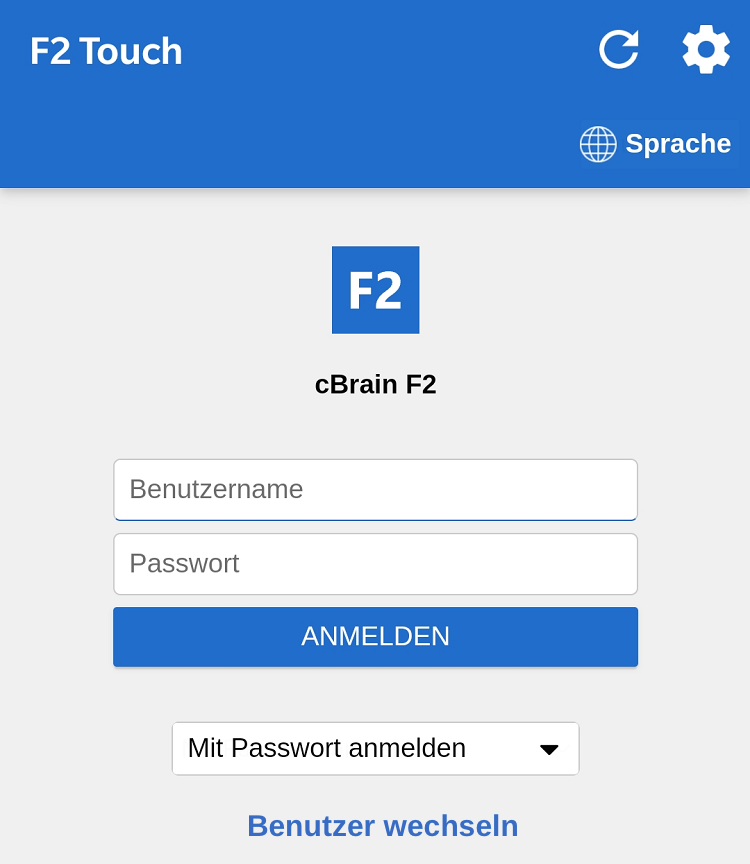Click the blue F2 logo square

tap(375, 290)
